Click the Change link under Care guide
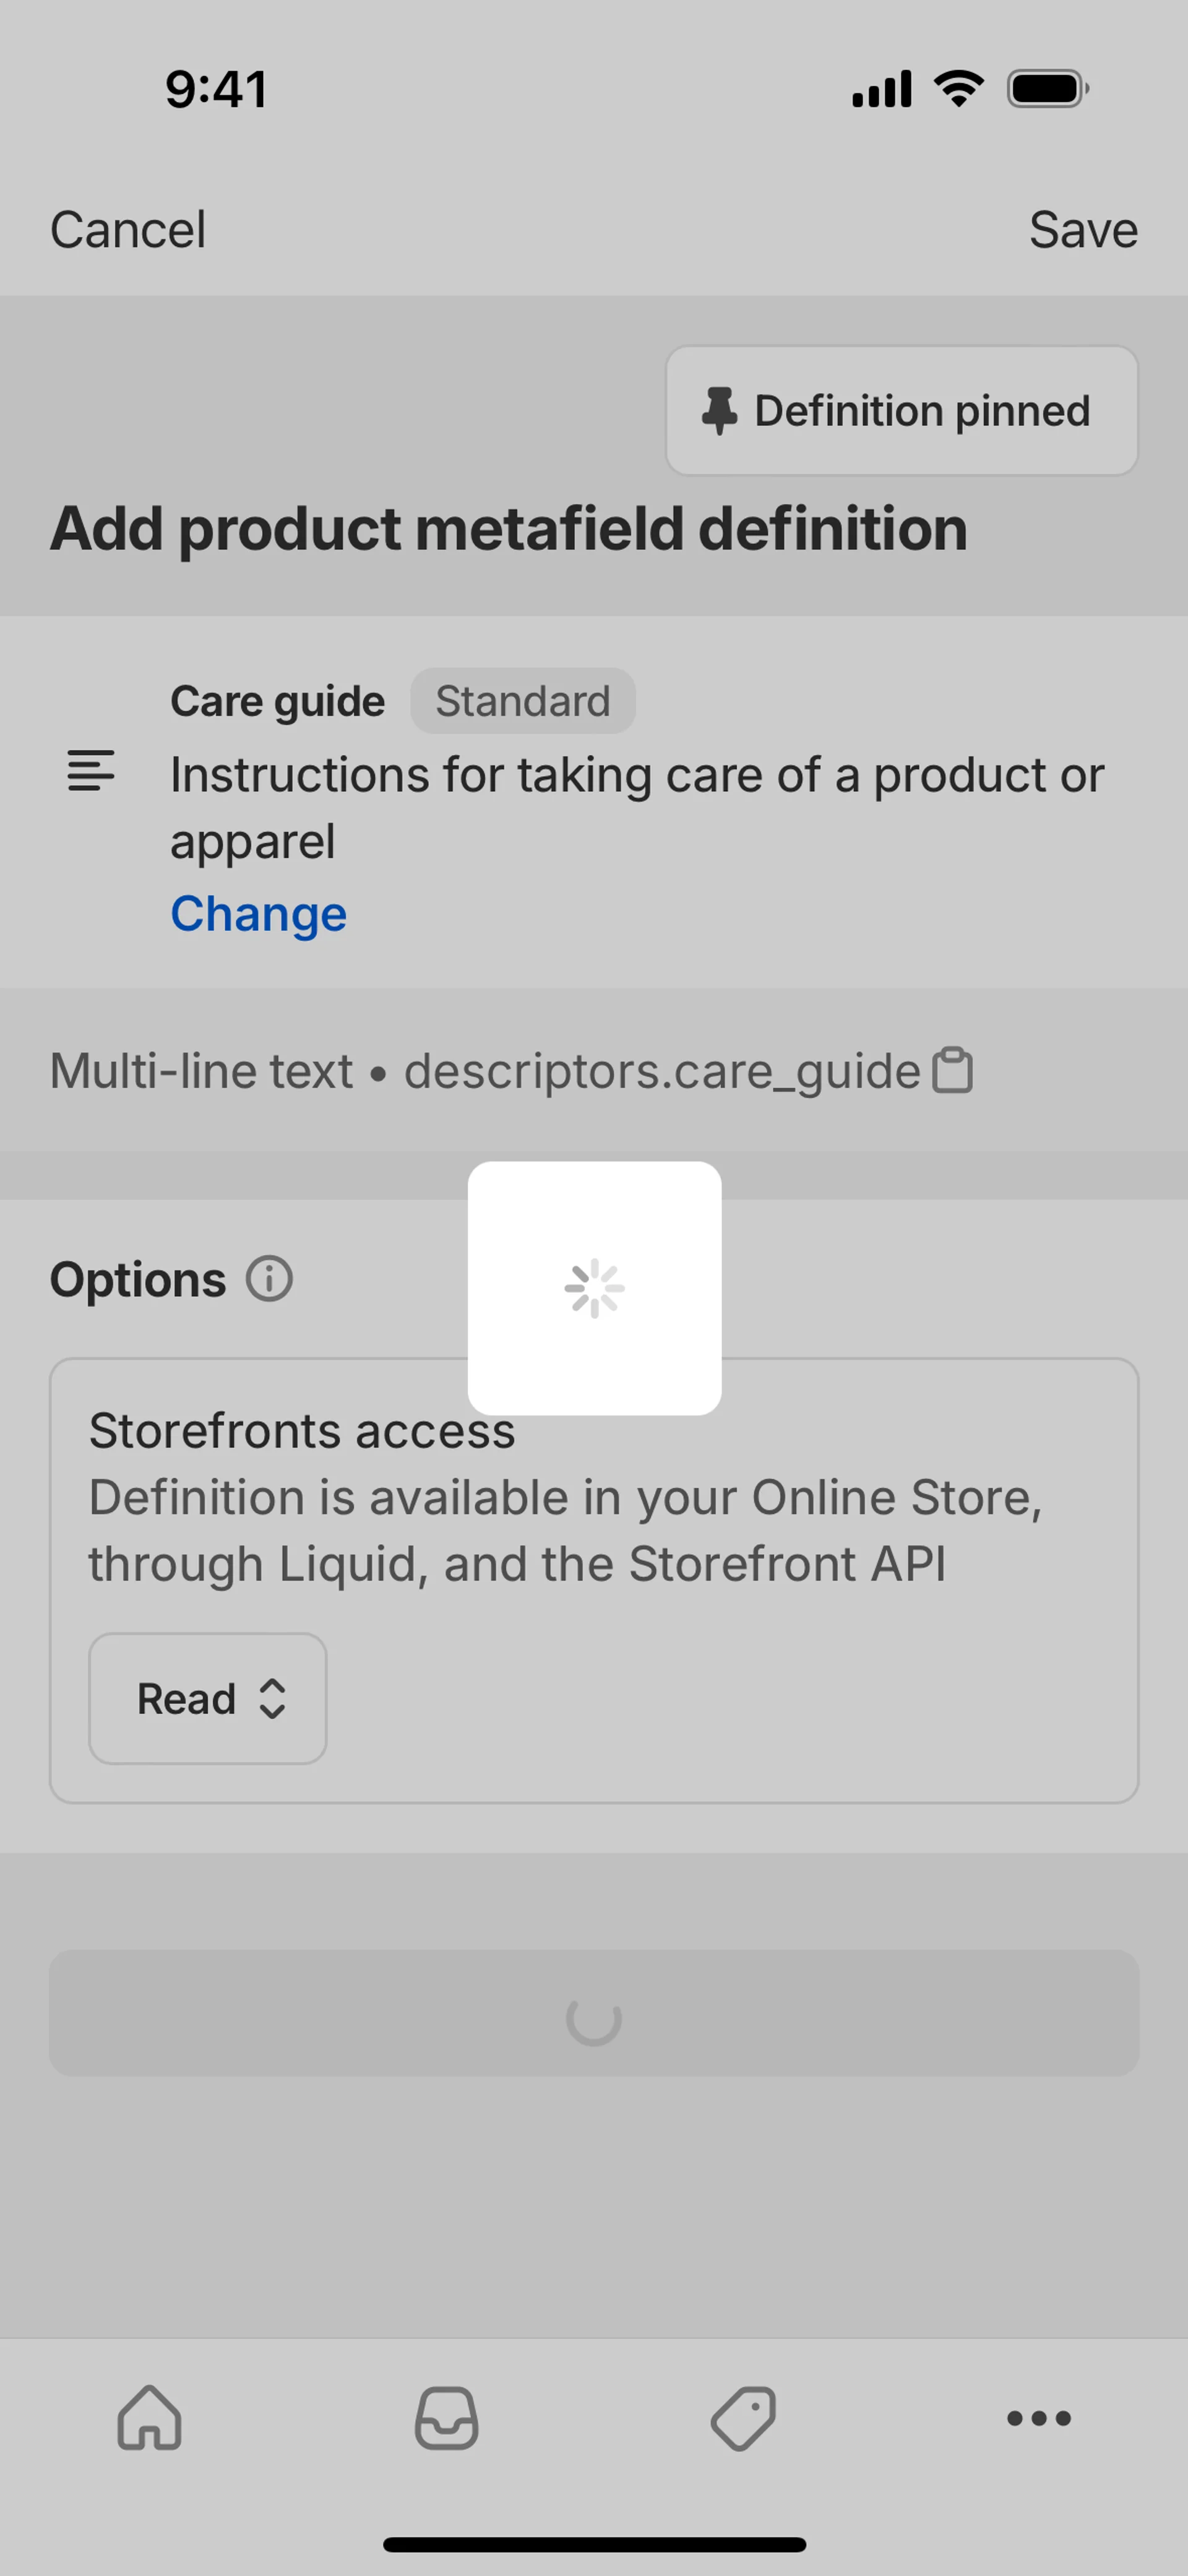Screen dimensions: 1188x2576 258,914
